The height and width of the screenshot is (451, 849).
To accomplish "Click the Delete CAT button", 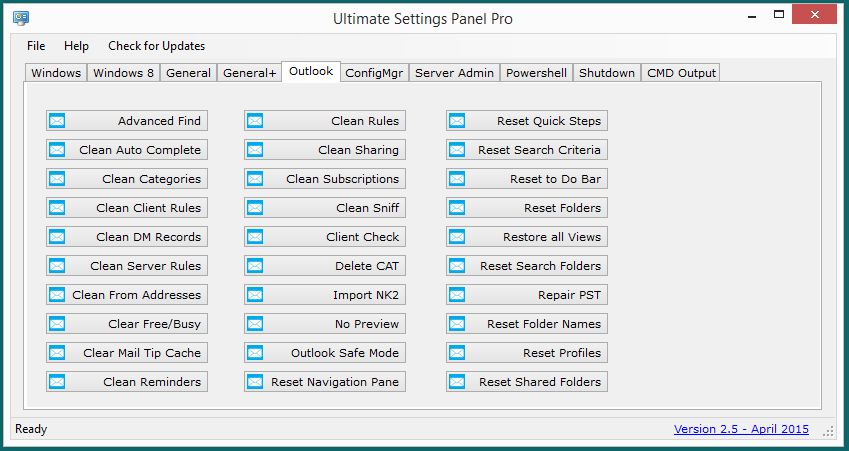I will click(x=325, y=266).
